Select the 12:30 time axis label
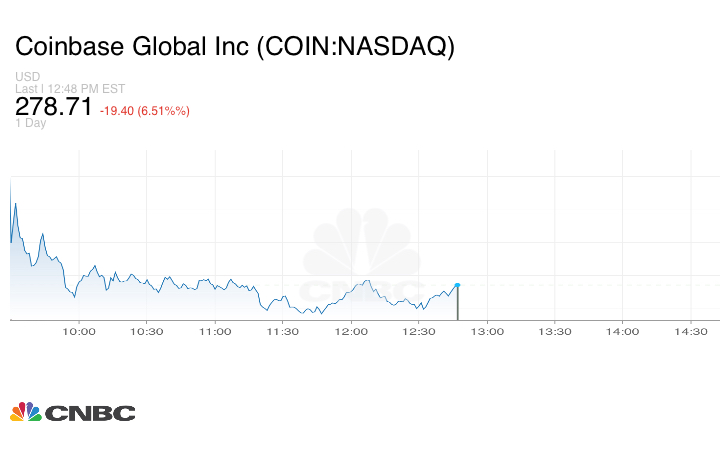 pyautogui.click(x=419, y=332)
